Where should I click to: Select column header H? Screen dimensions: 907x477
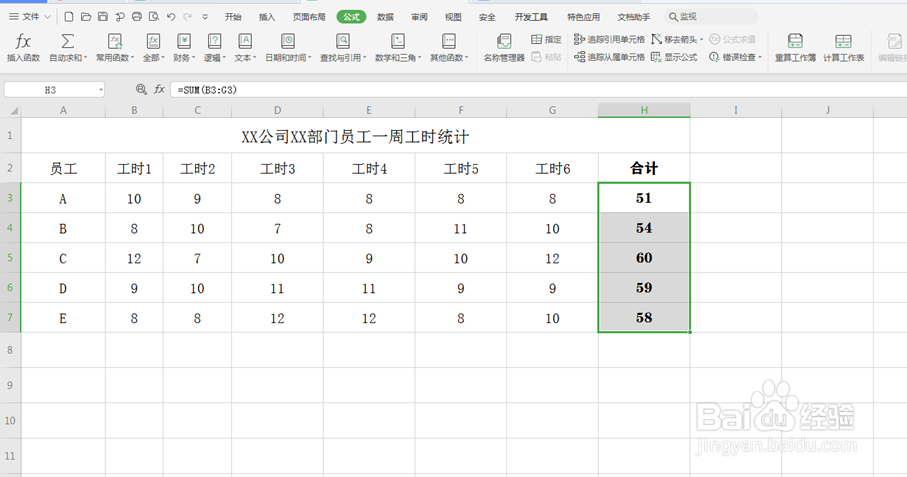point(644,110)
